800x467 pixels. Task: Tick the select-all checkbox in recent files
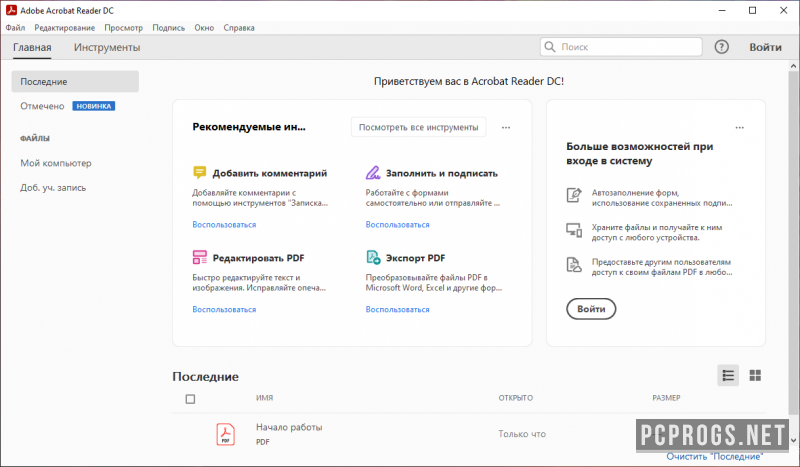[190, 399]
